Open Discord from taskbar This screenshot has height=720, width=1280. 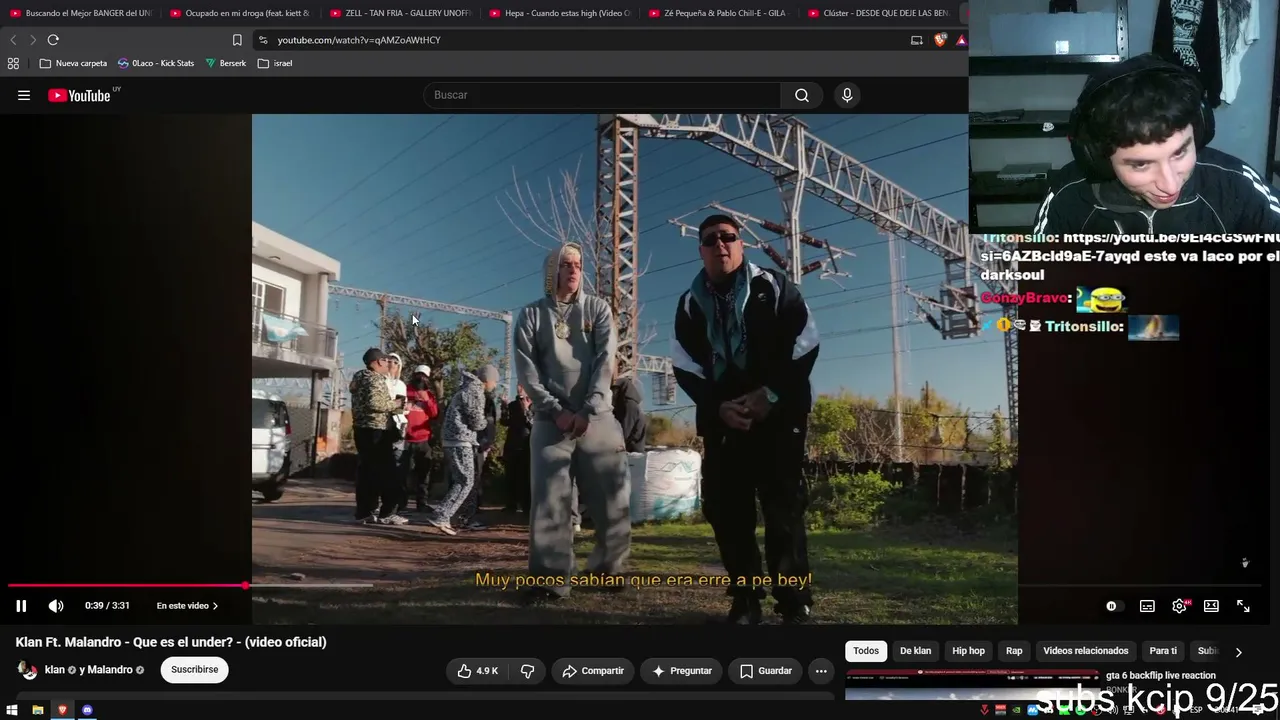[87, 710]
